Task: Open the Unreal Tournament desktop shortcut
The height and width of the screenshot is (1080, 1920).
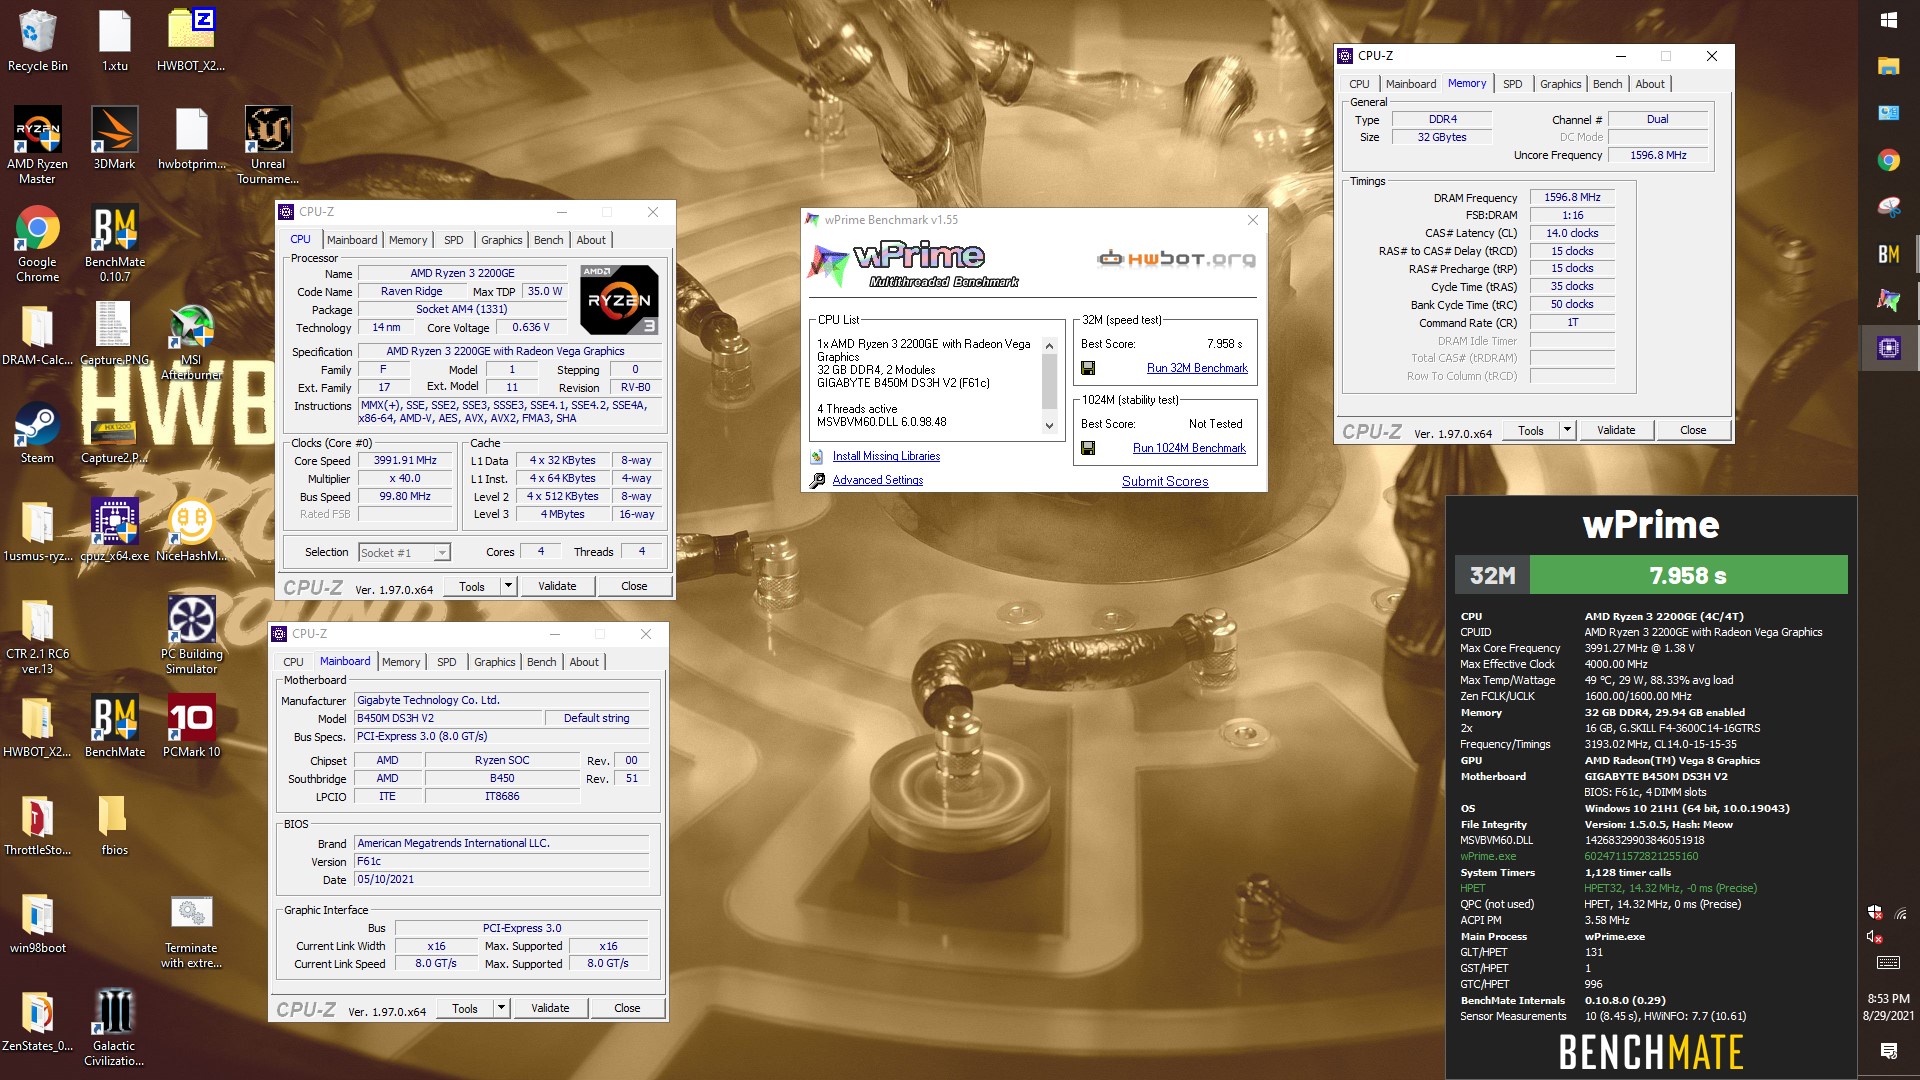Action: click(268, 145)
